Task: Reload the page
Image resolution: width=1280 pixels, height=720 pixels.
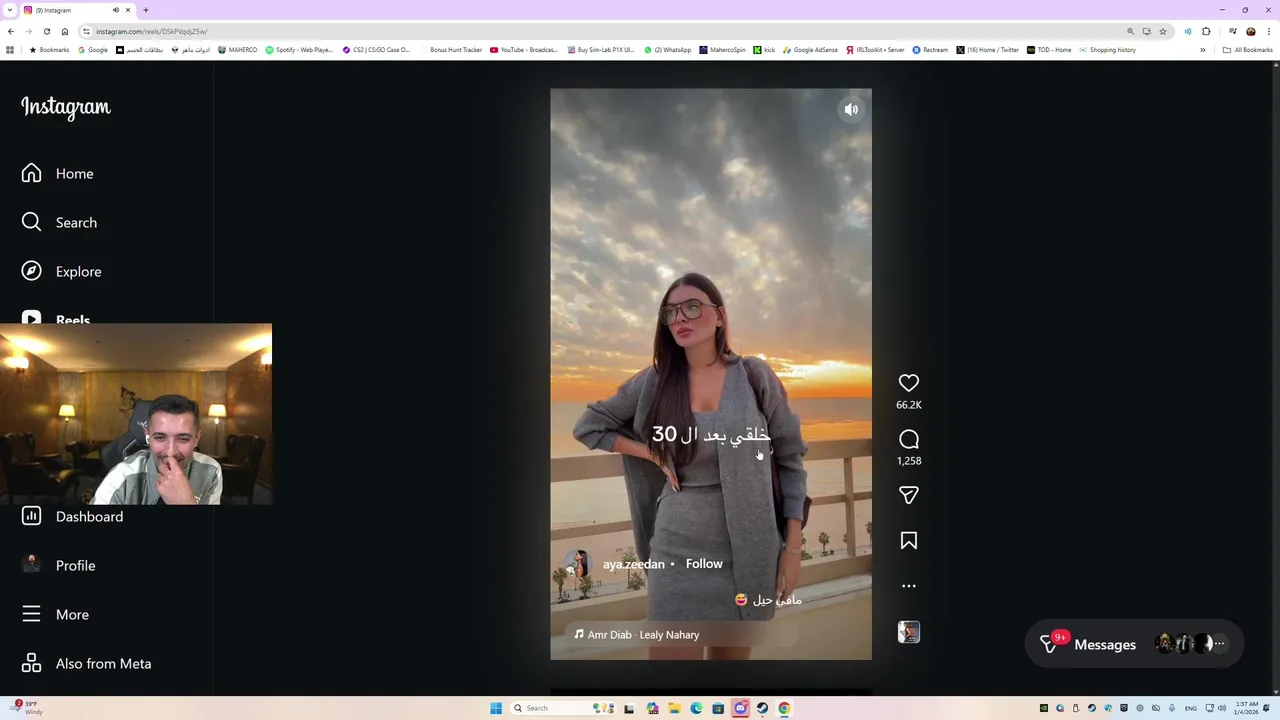Action: (46, 31)
